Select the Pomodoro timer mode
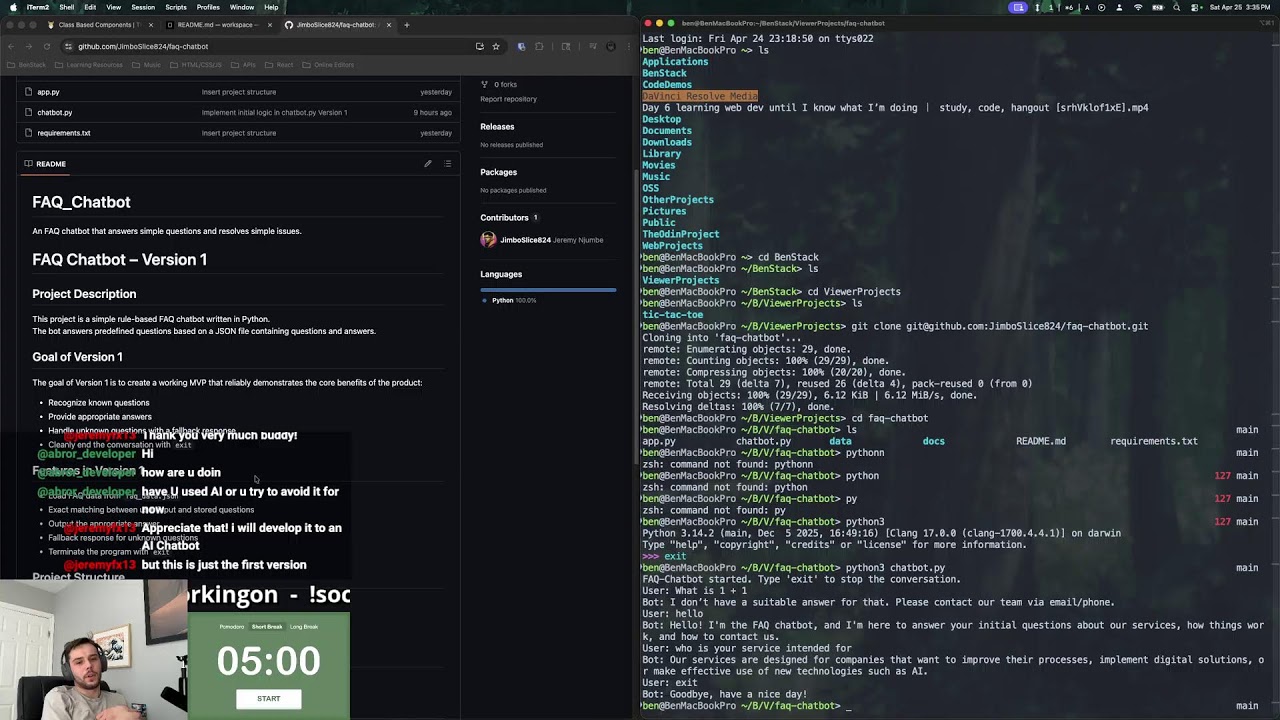The image size is (1280, 720). tap(231, 627)
